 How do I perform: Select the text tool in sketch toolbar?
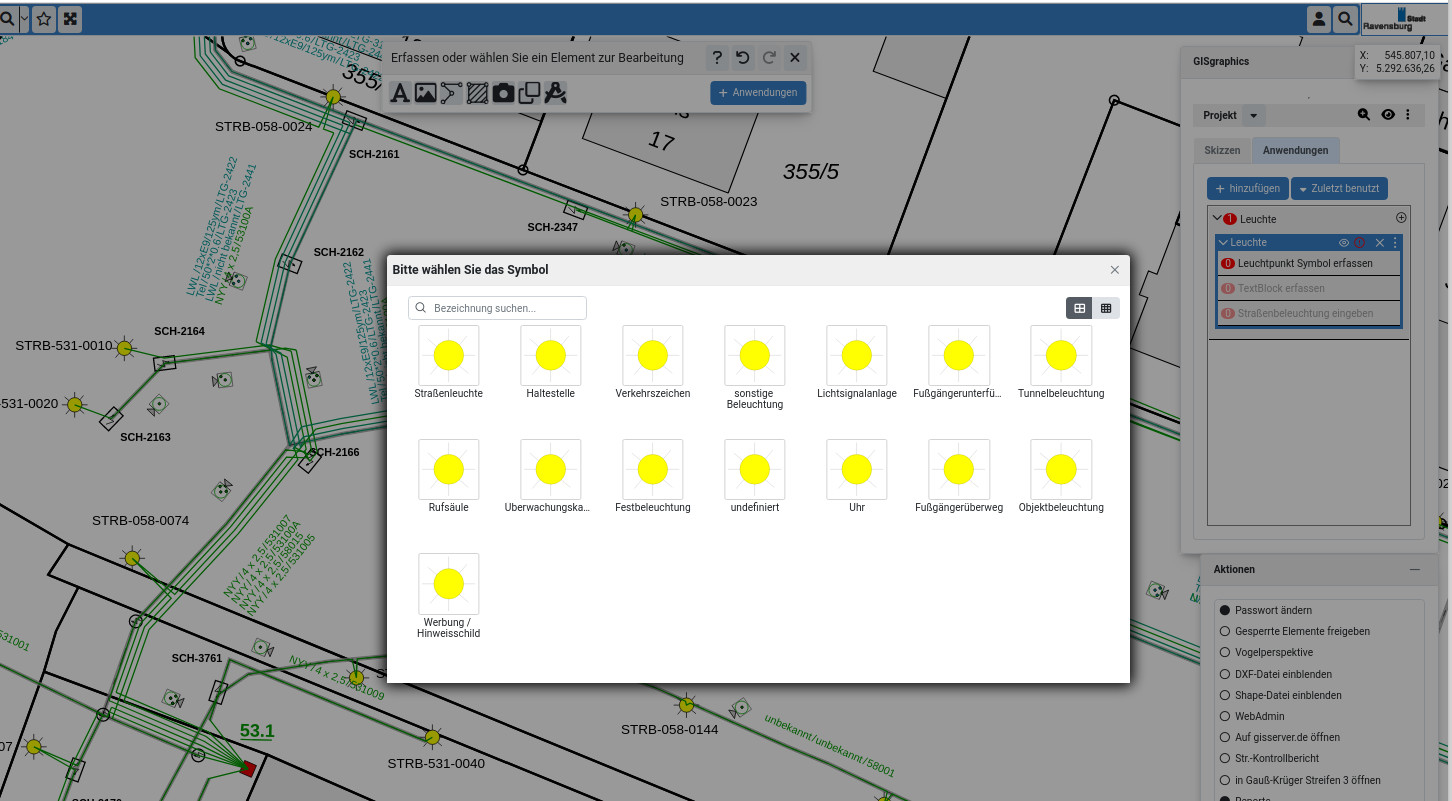pos(400,93)
